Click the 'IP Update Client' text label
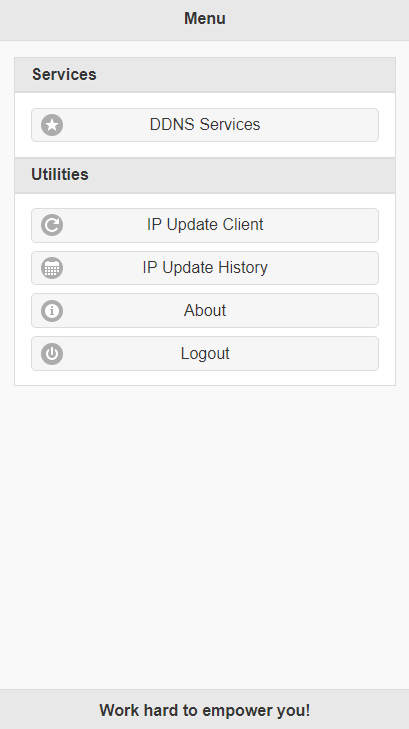409x729 pixels. click(205, 225)
